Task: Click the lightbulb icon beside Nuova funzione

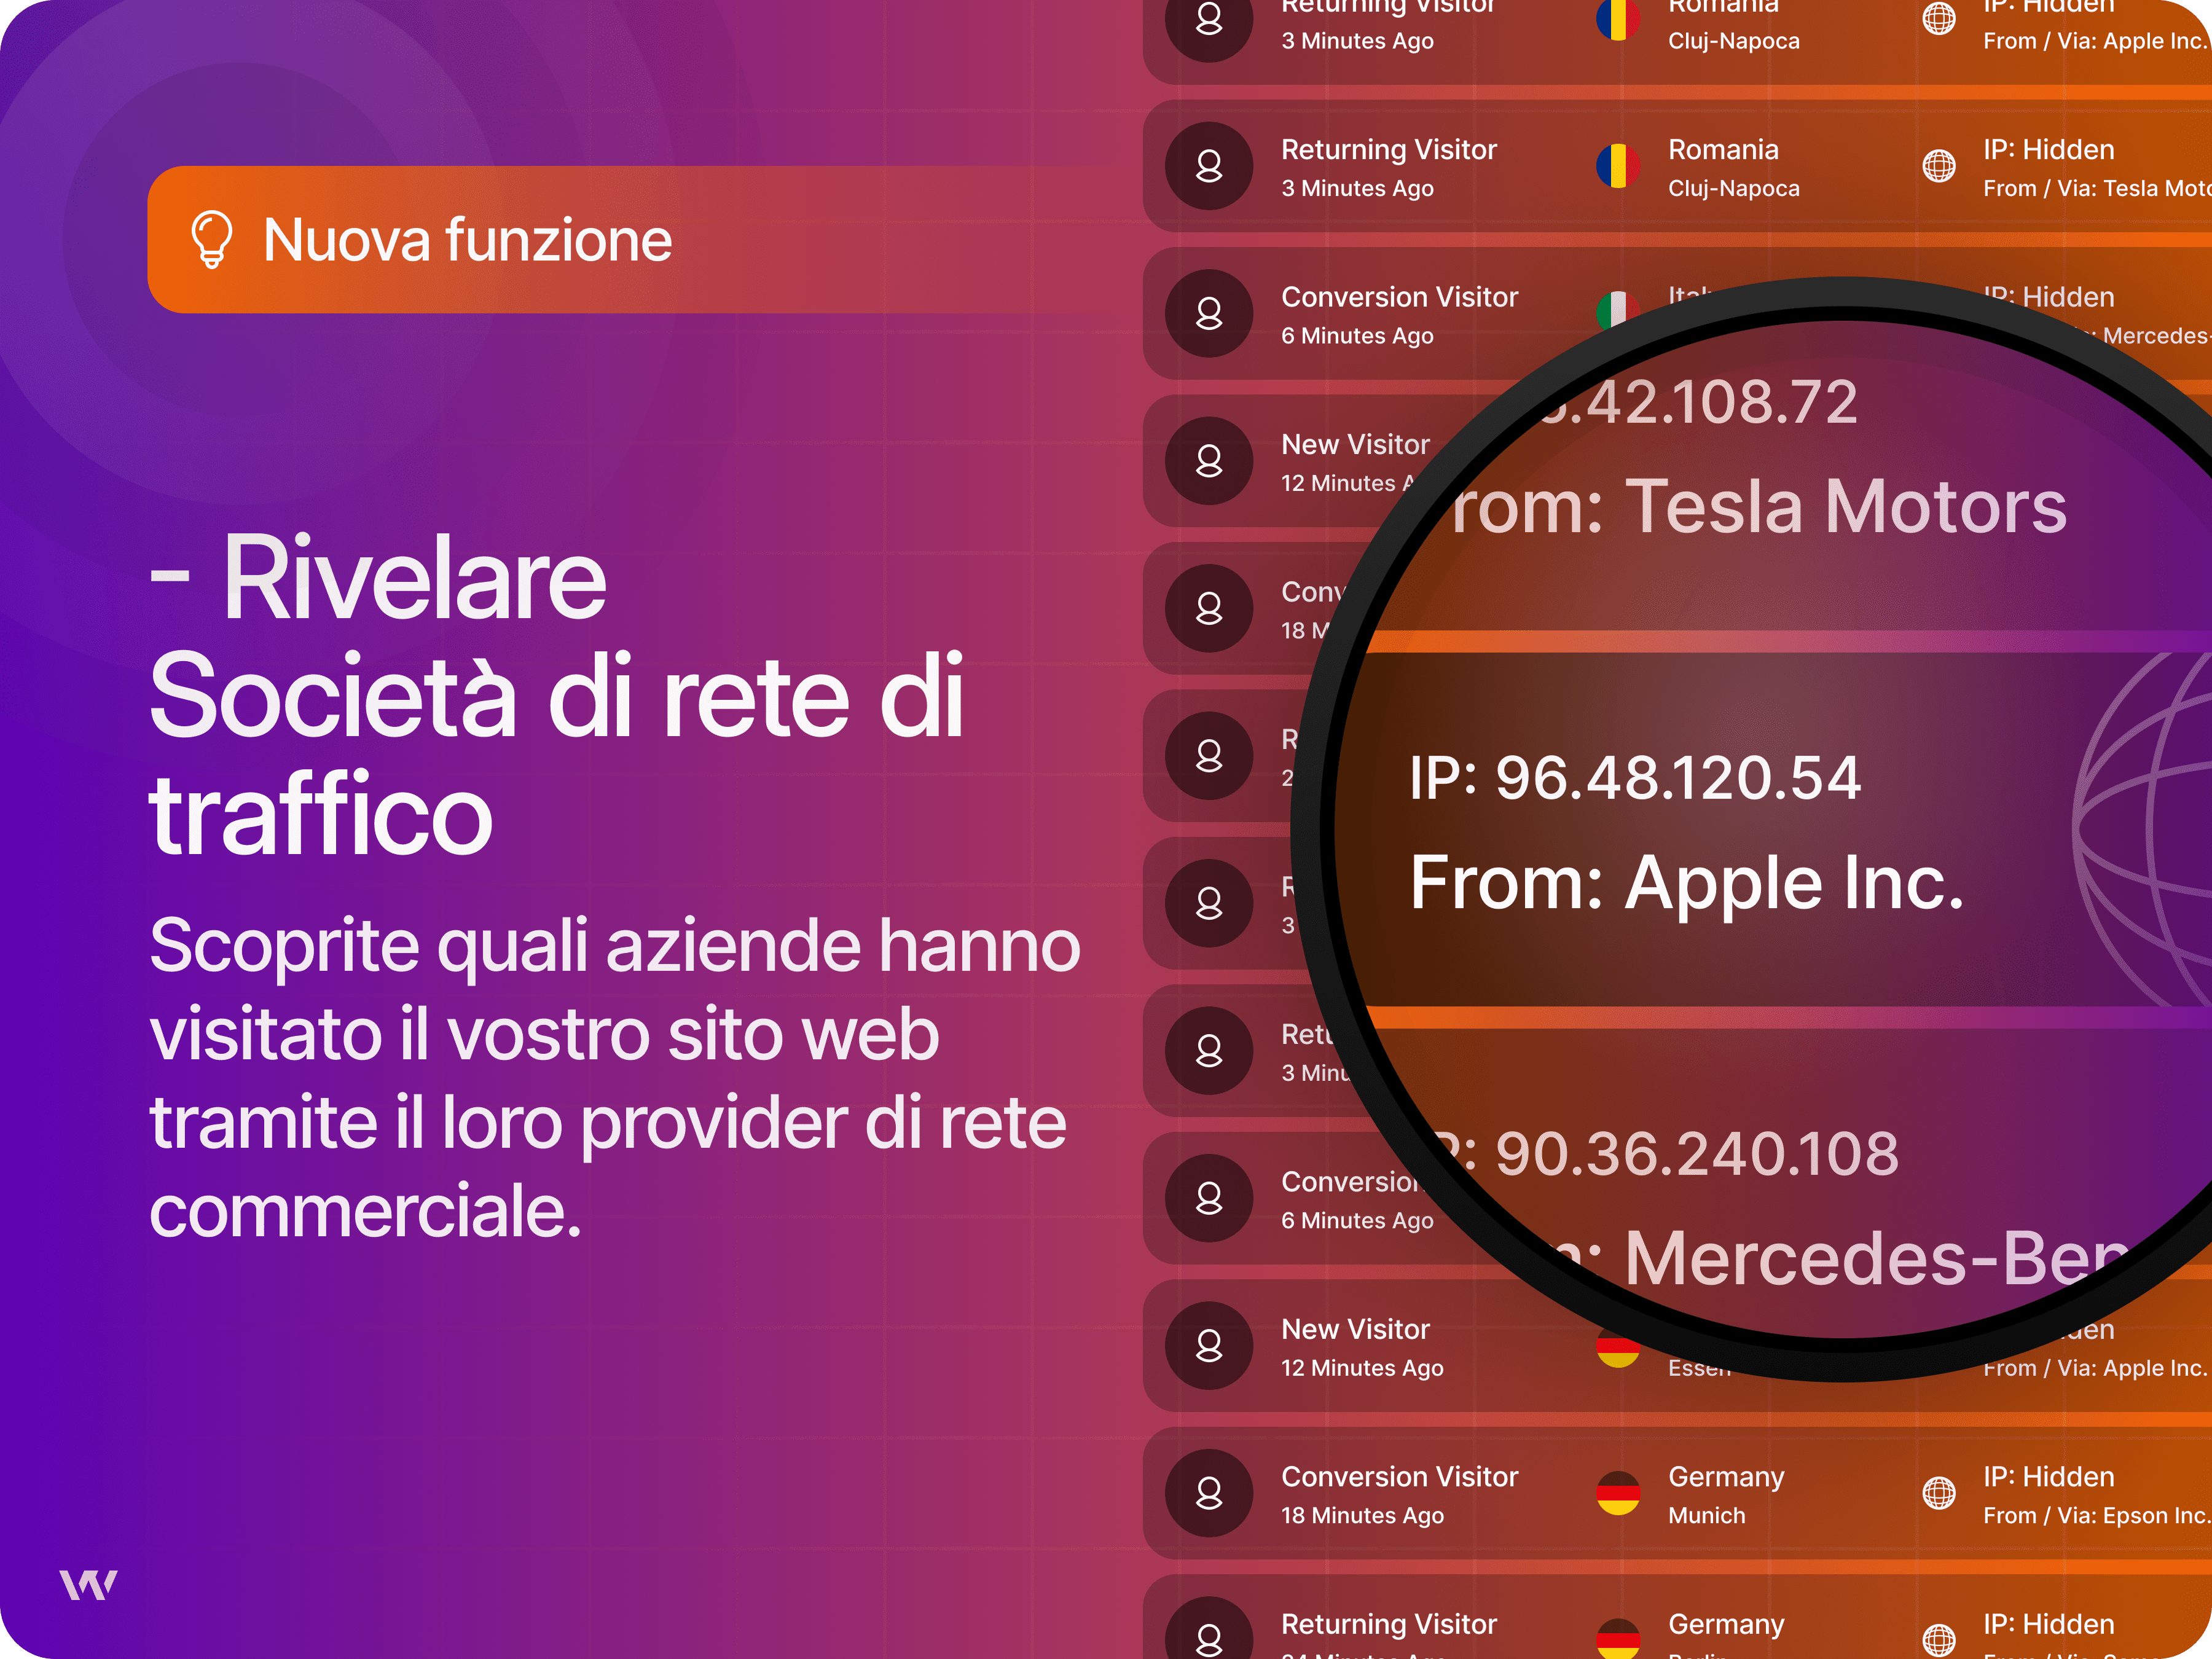Action: (211, 240)
